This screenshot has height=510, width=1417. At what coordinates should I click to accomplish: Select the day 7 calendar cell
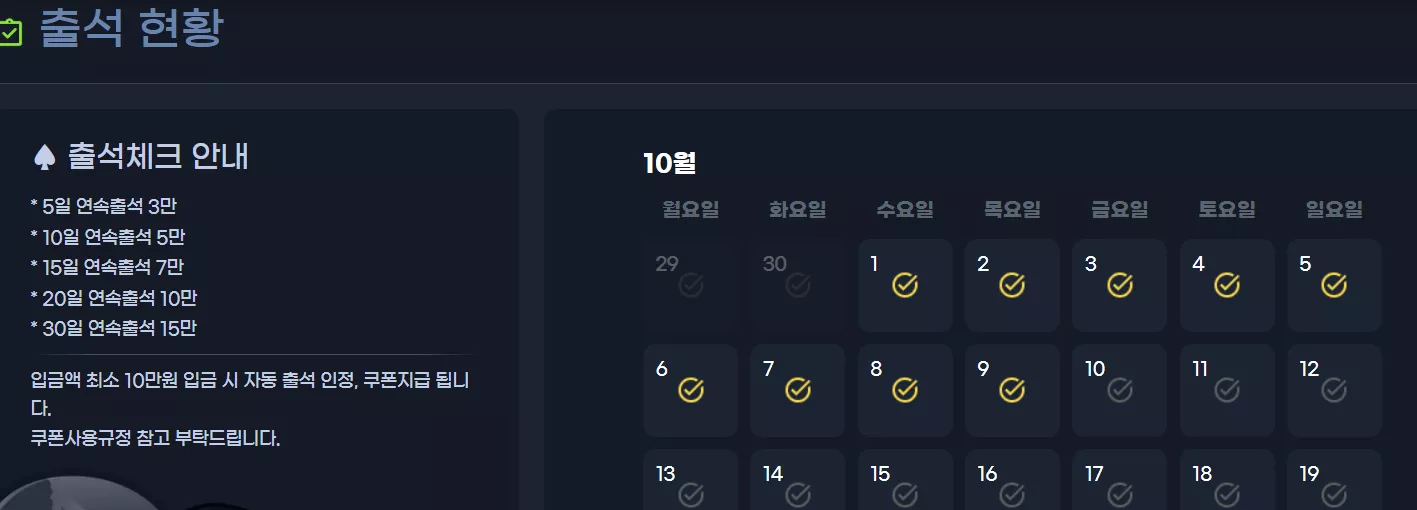tap(797, 390)
